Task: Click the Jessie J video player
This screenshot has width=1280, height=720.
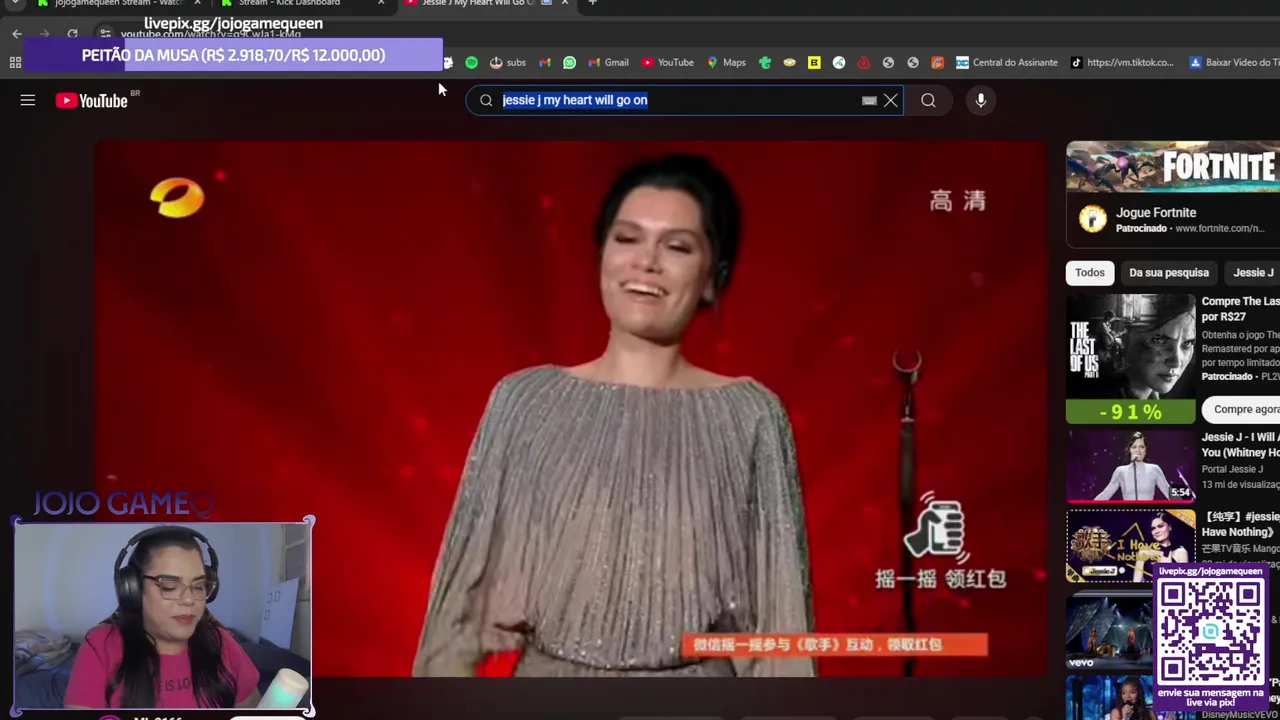Action: pos(571,409)
